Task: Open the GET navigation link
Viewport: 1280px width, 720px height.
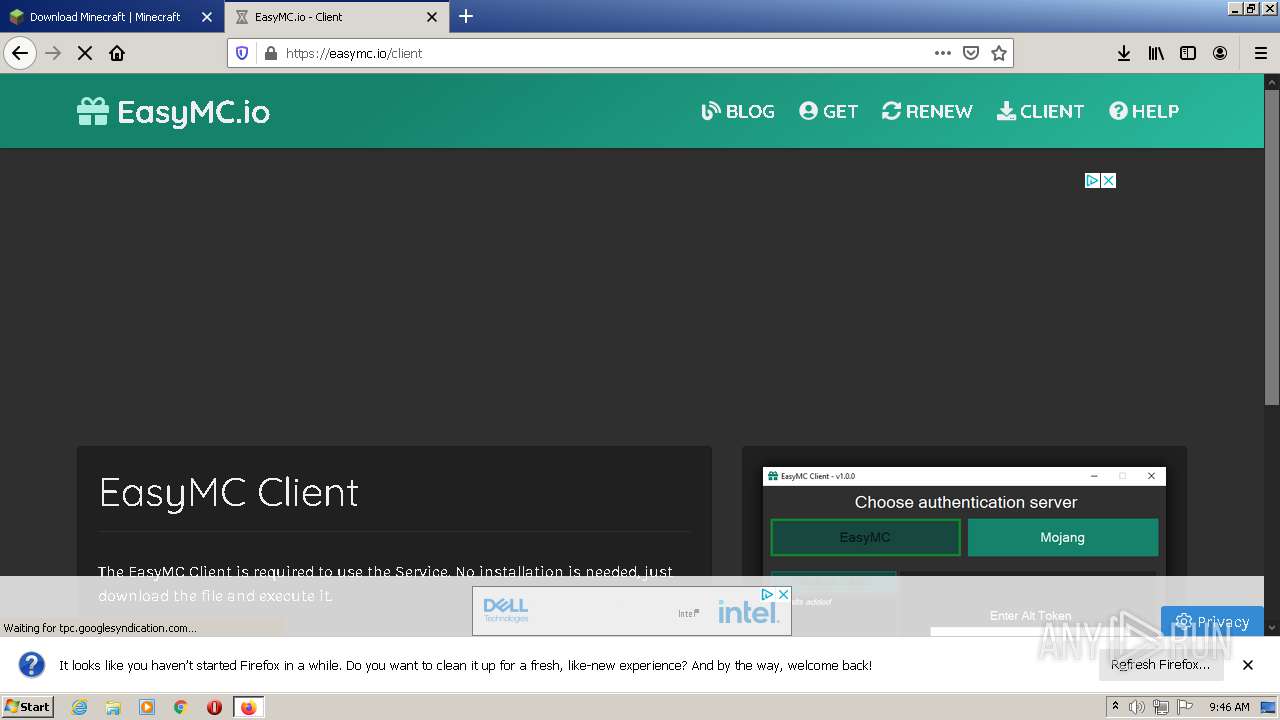Action: pyautogui.click(x=829, y=111)
